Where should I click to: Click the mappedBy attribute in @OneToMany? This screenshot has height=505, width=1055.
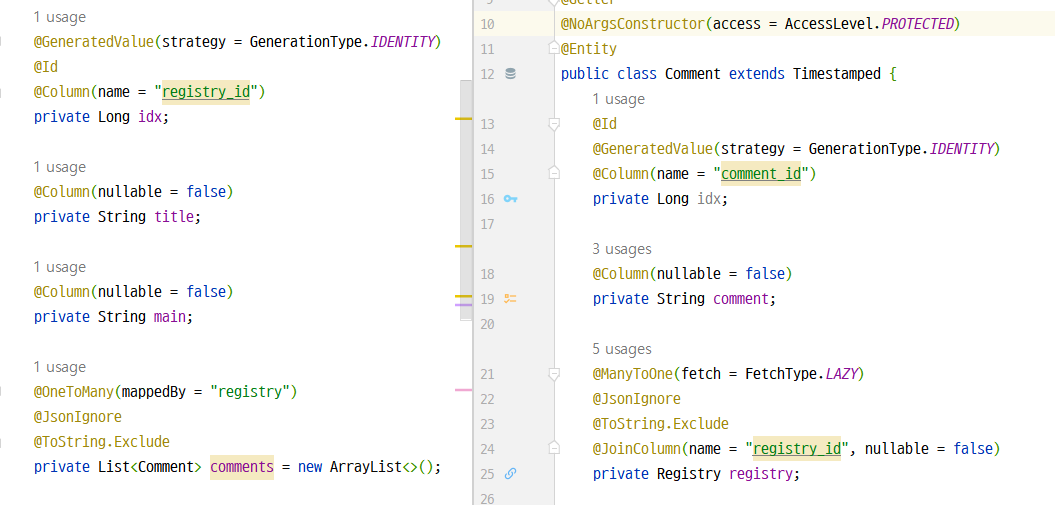[153, 391]
